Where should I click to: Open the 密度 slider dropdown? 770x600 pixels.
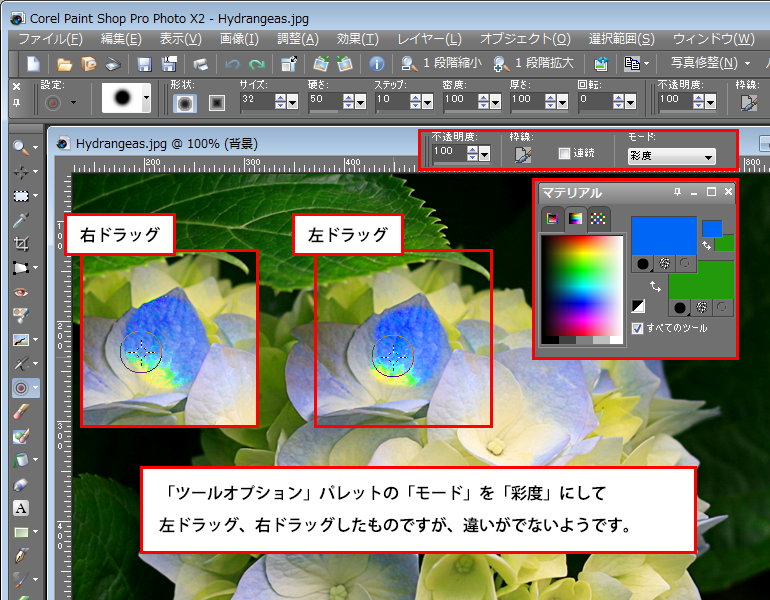click(x=495, y=102)
